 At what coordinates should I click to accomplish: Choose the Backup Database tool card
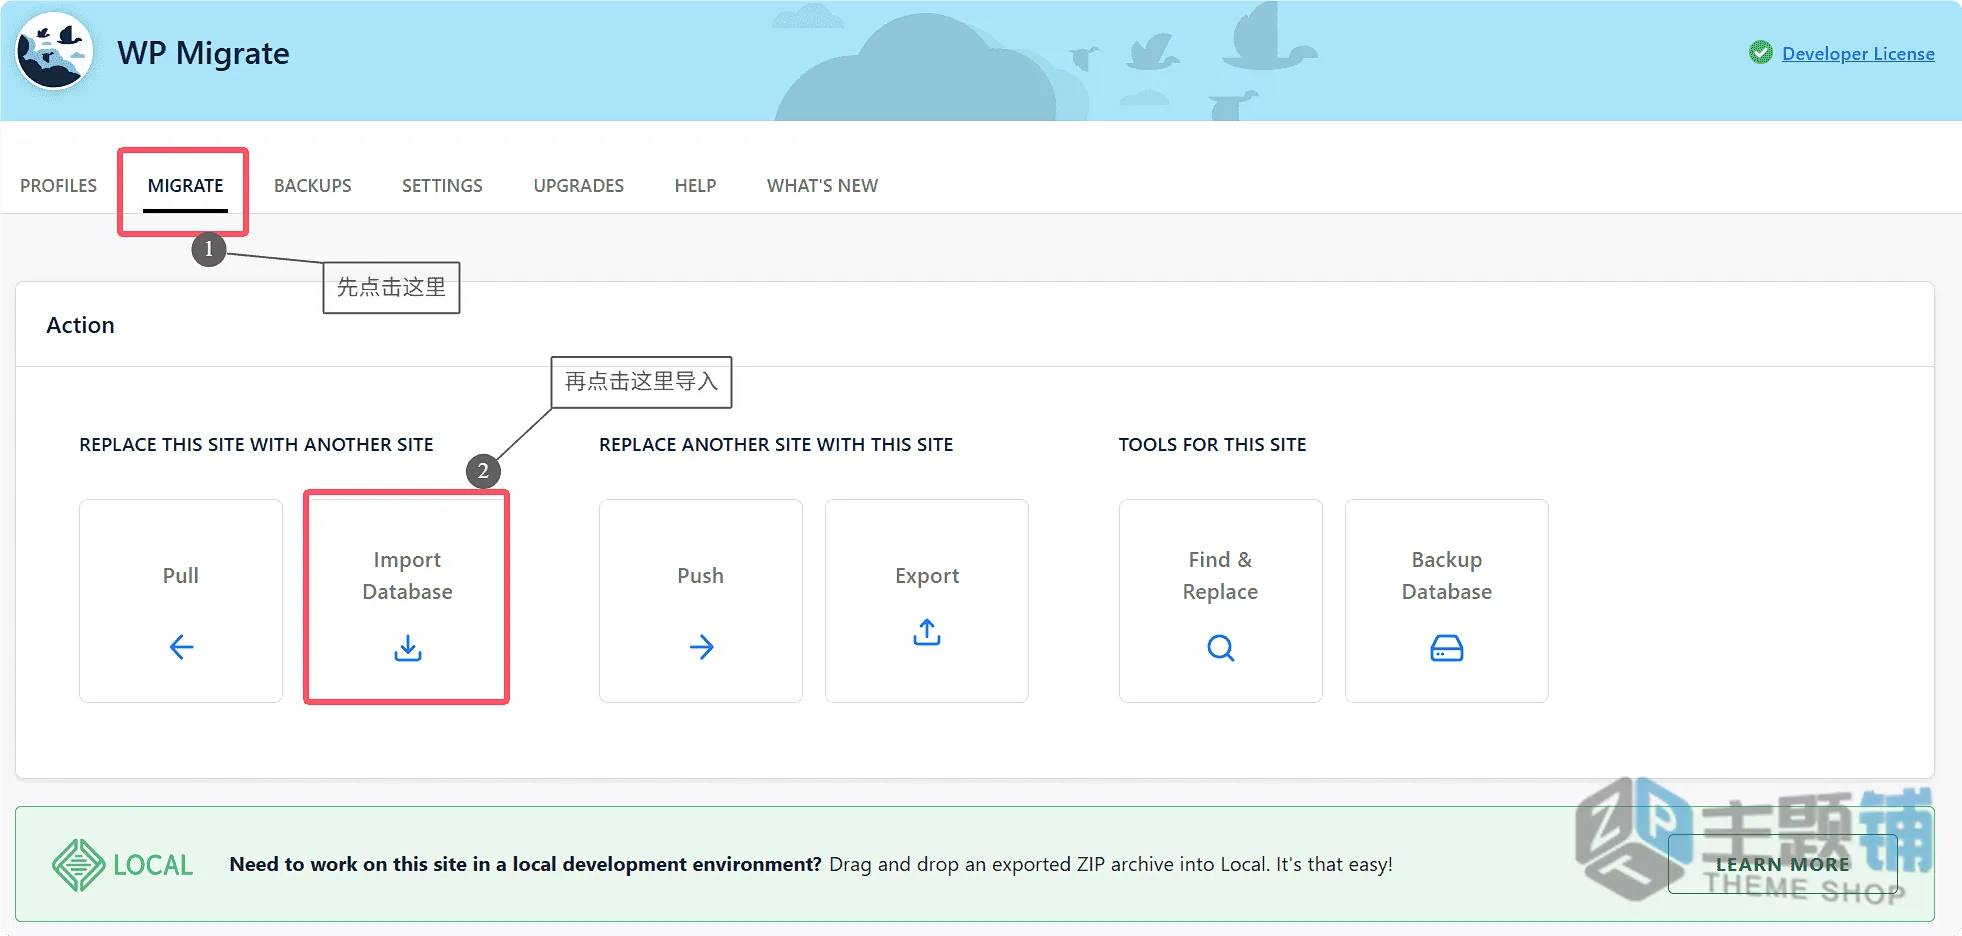point(1447,601)
